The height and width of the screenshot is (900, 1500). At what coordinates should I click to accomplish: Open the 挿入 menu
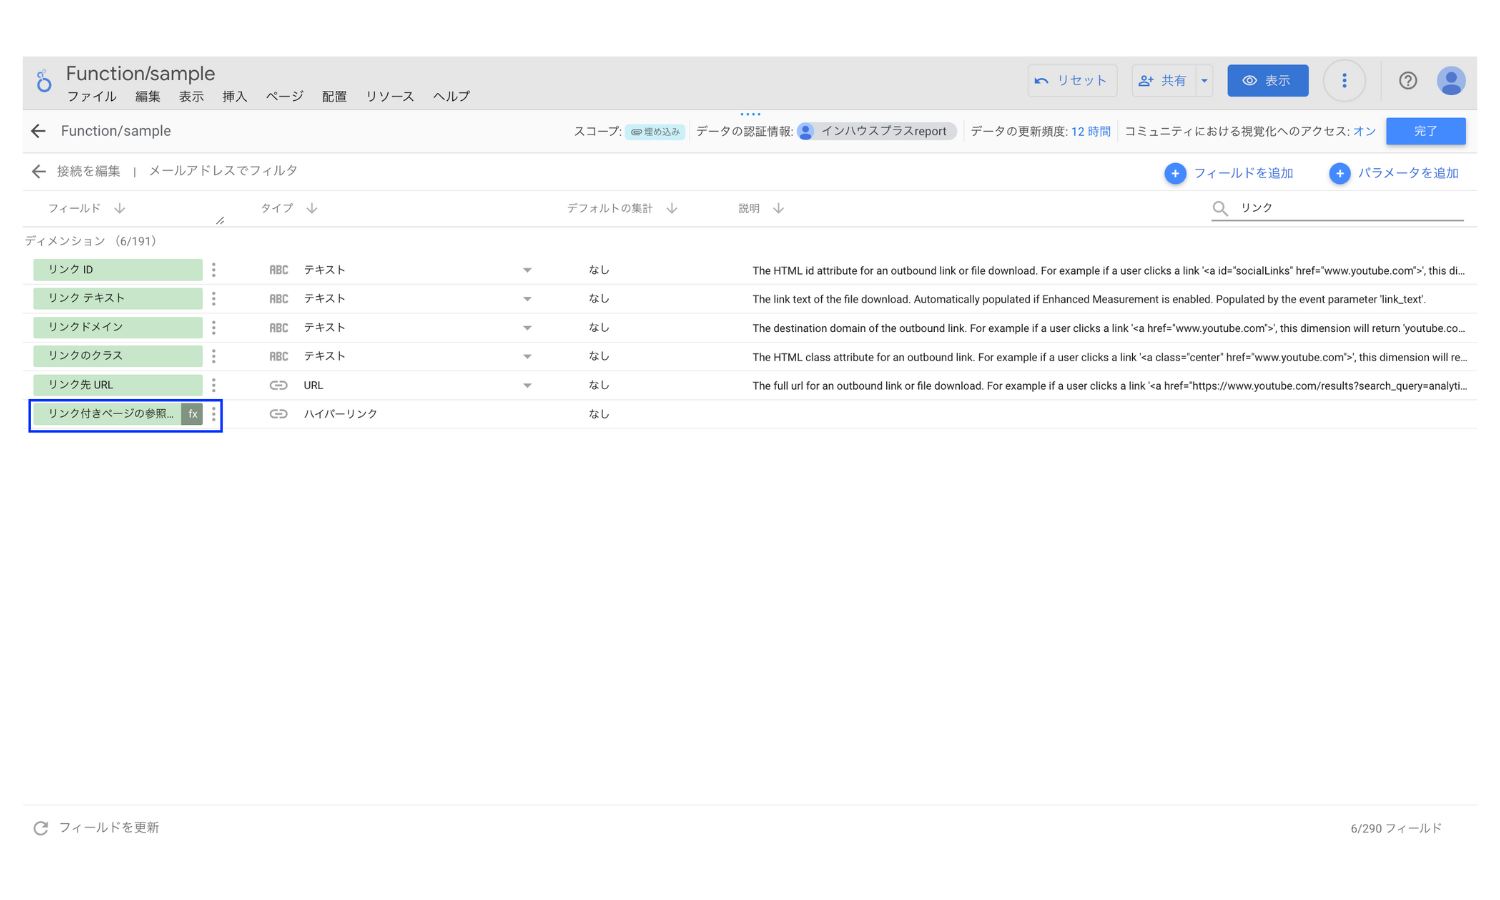point(235,97)
